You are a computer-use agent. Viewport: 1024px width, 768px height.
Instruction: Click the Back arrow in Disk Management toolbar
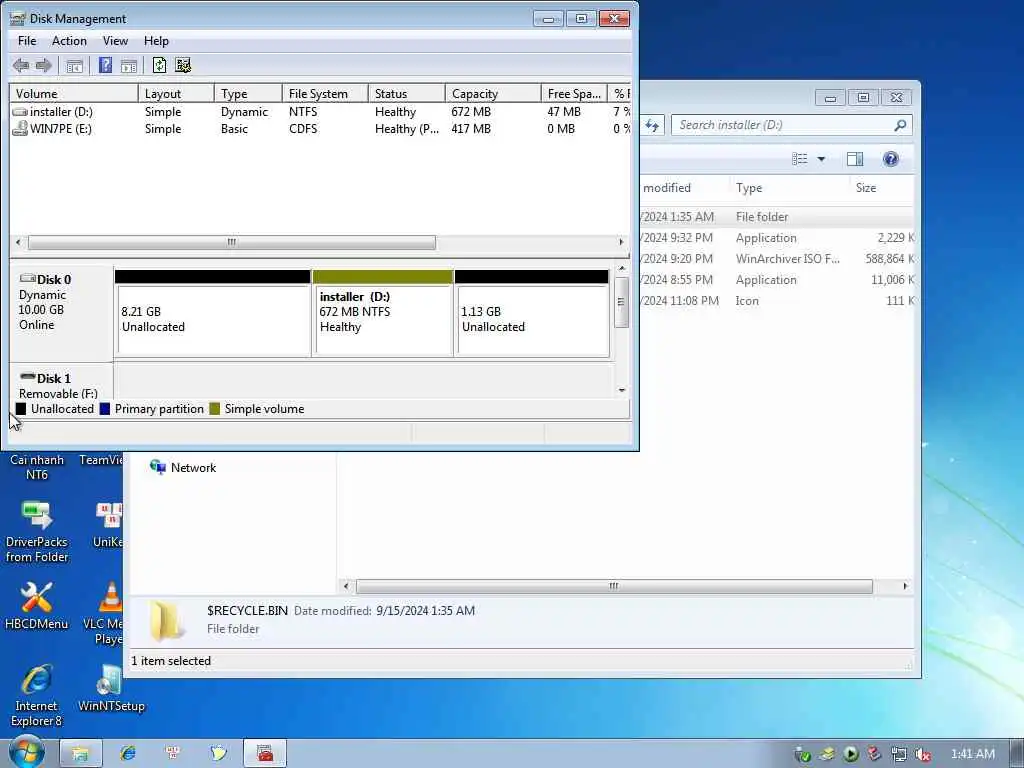21,65
